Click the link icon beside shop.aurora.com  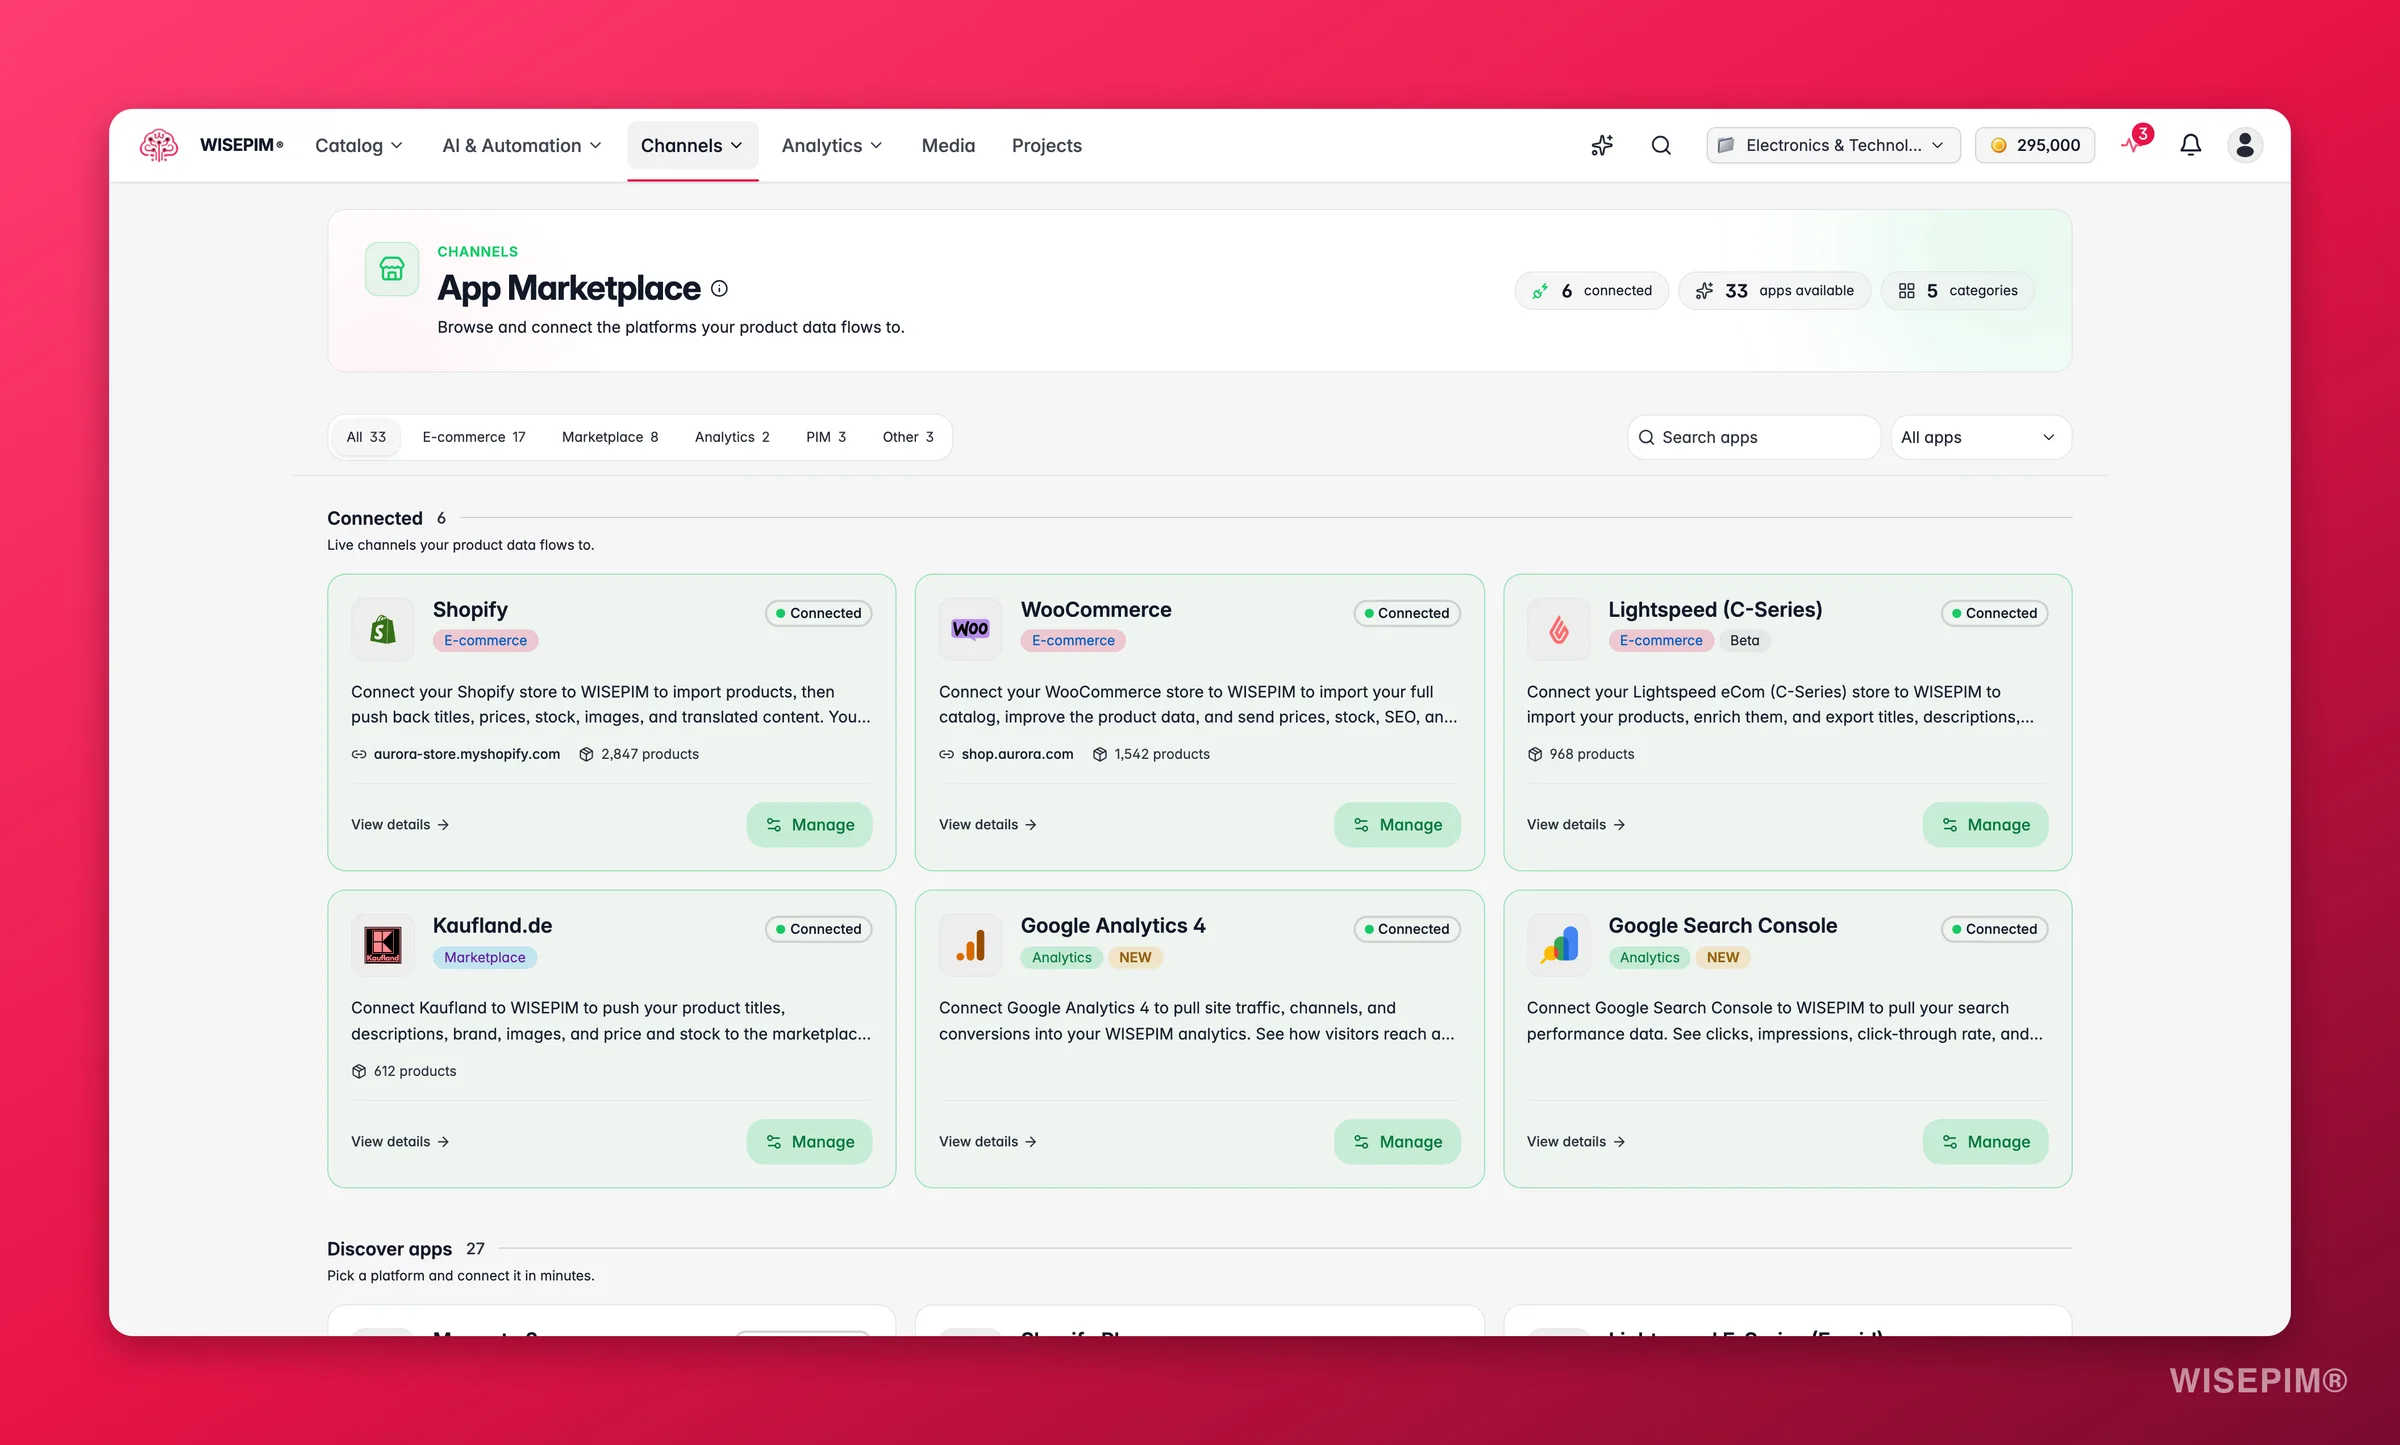click(x=947, y=755)
